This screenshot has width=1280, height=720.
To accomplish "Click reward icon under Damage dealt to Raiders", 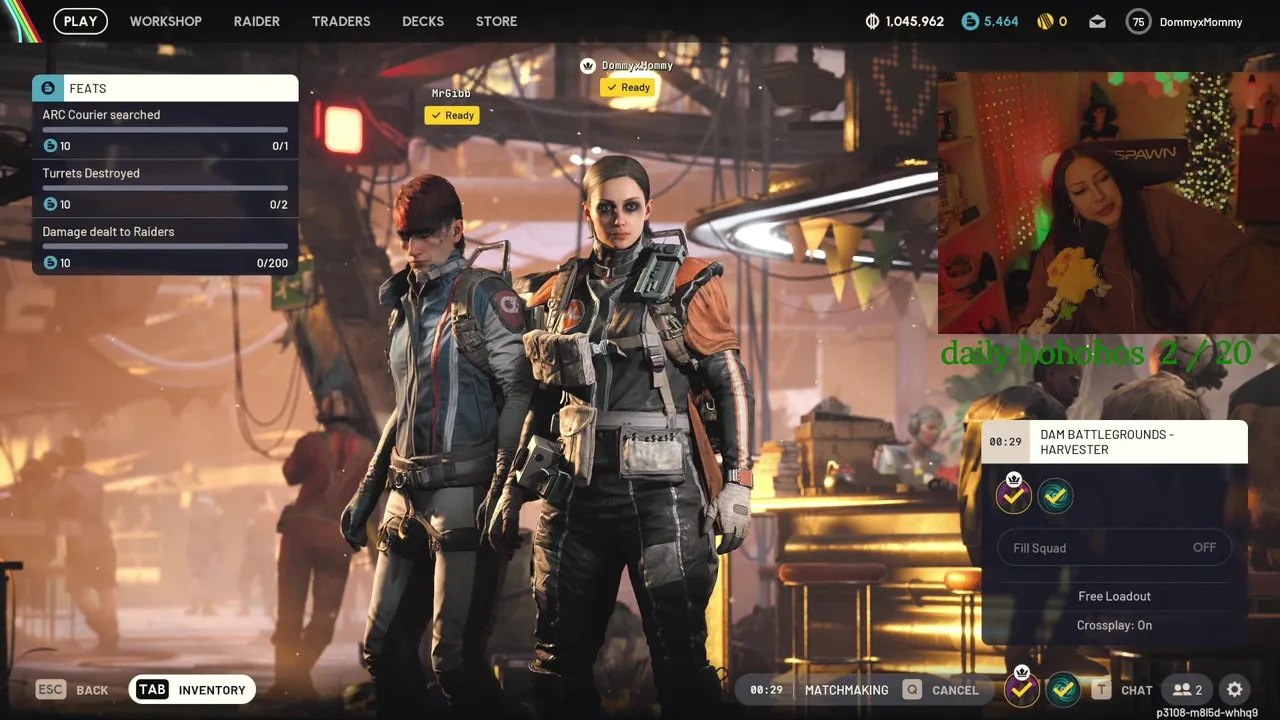I will click(x=50, y=263).
